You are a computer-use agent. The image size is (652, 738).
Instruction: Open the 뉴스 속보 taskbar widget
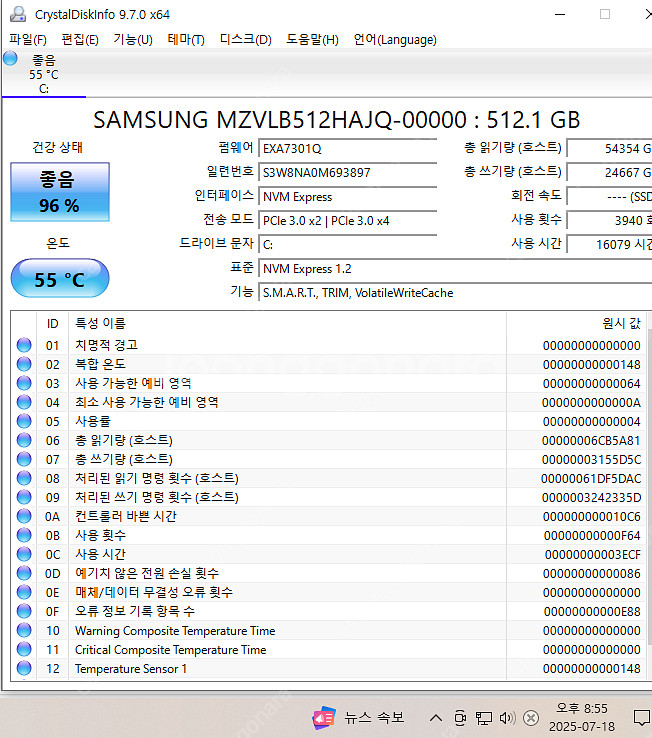[359, 718]
